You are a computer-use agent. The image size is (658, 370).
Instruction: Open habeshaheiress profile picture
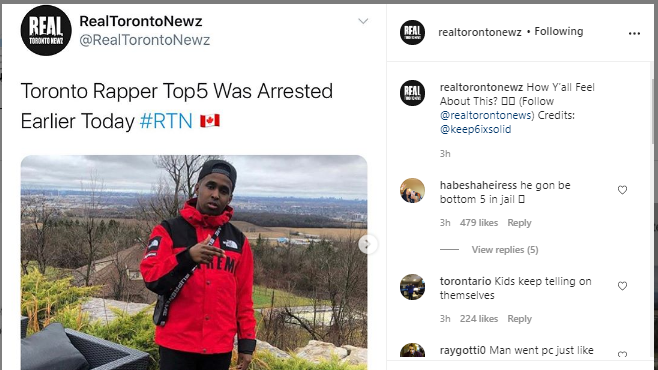click(x=412, y=190)
